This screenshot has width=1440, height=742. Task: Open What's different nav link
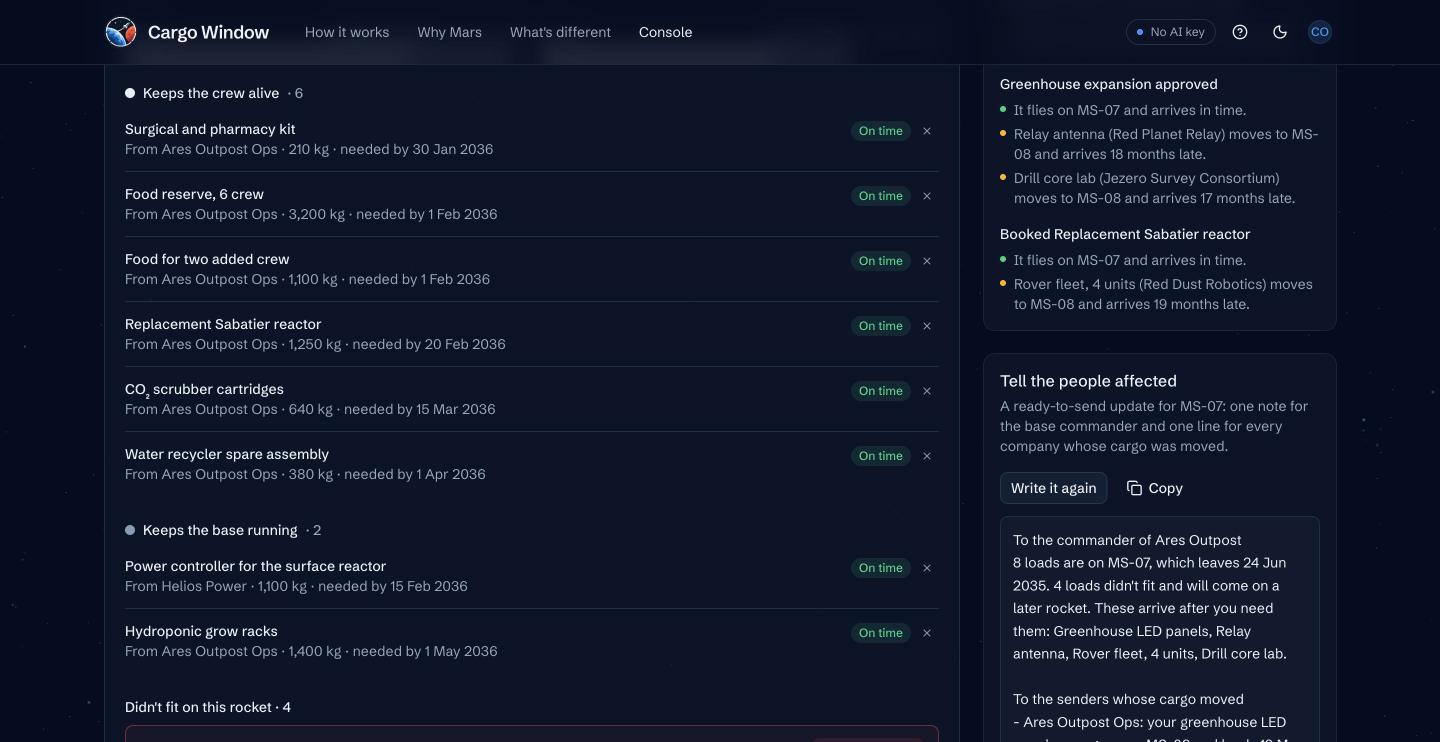(560, 32)
